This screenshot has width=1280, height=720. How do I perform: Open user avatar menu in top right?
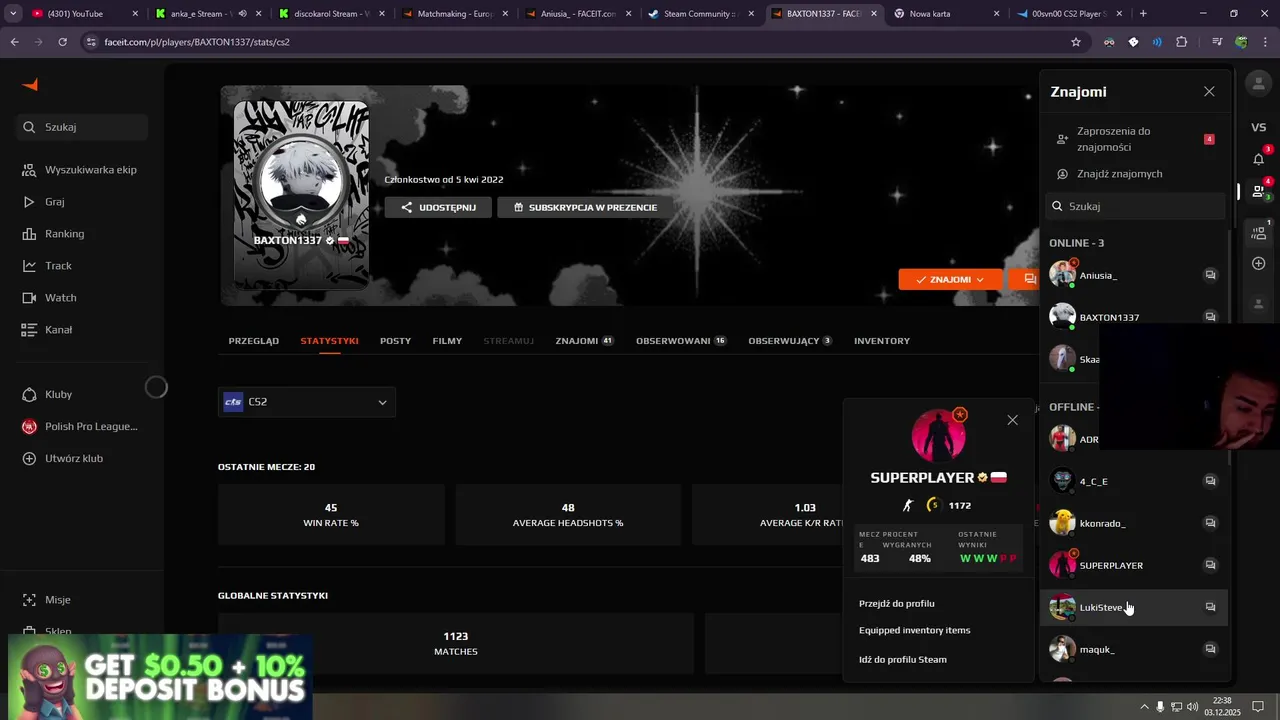(x=1259, y=84)
